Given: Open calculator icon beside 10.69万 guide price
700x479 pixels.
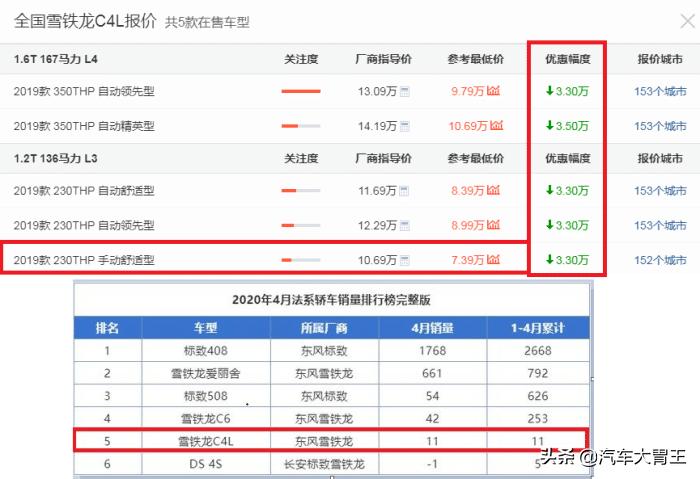Looking at the screenshot, I should [x=404, y=260].
